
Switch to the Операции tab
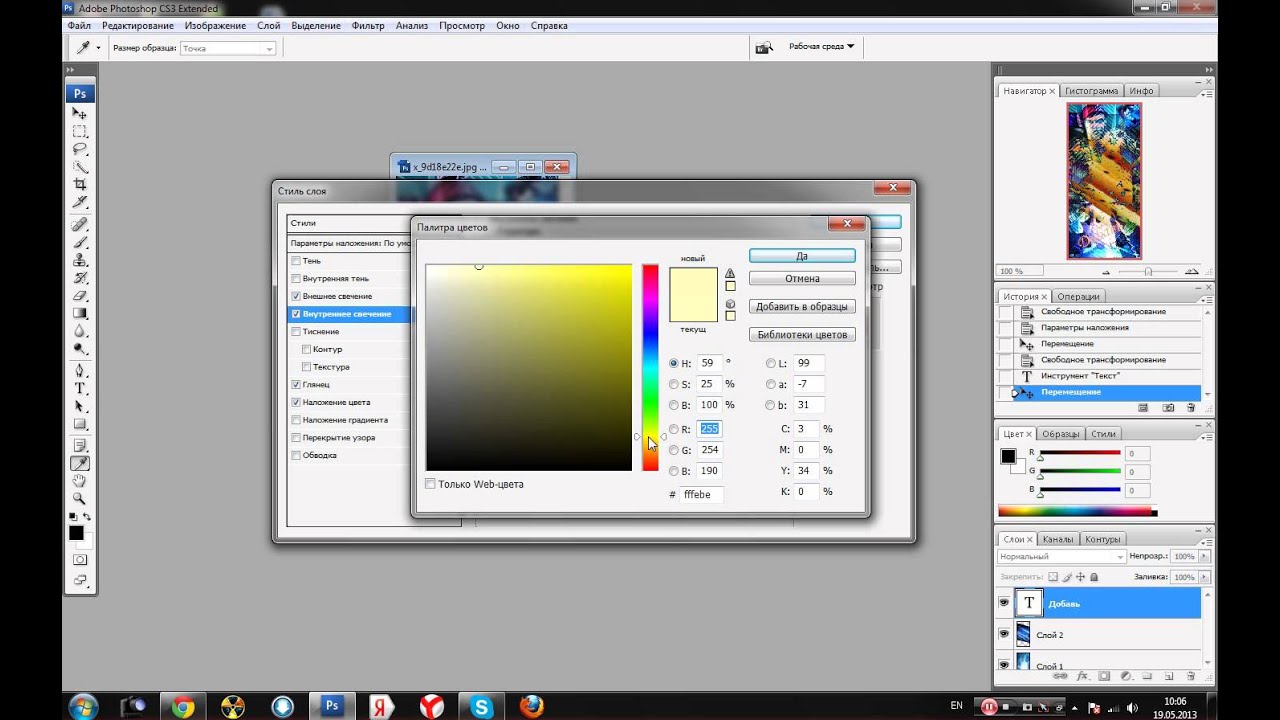pos(1078,296)
